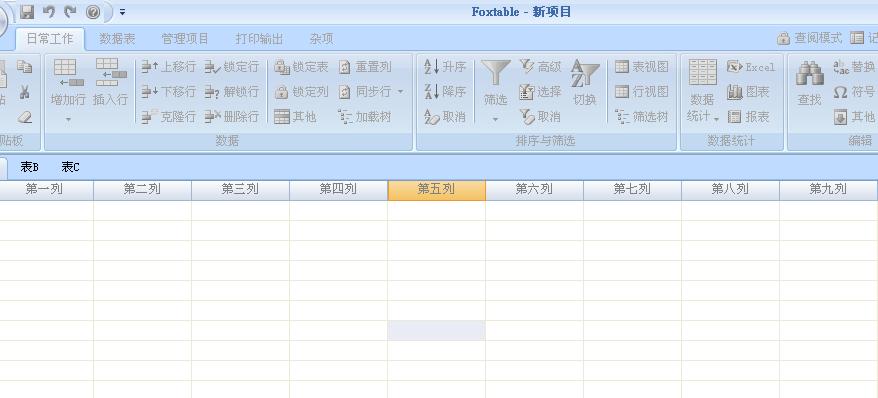This screenshot has height=398, width=878.
Task: Click the 图表 chart icon
Action: 734,92
